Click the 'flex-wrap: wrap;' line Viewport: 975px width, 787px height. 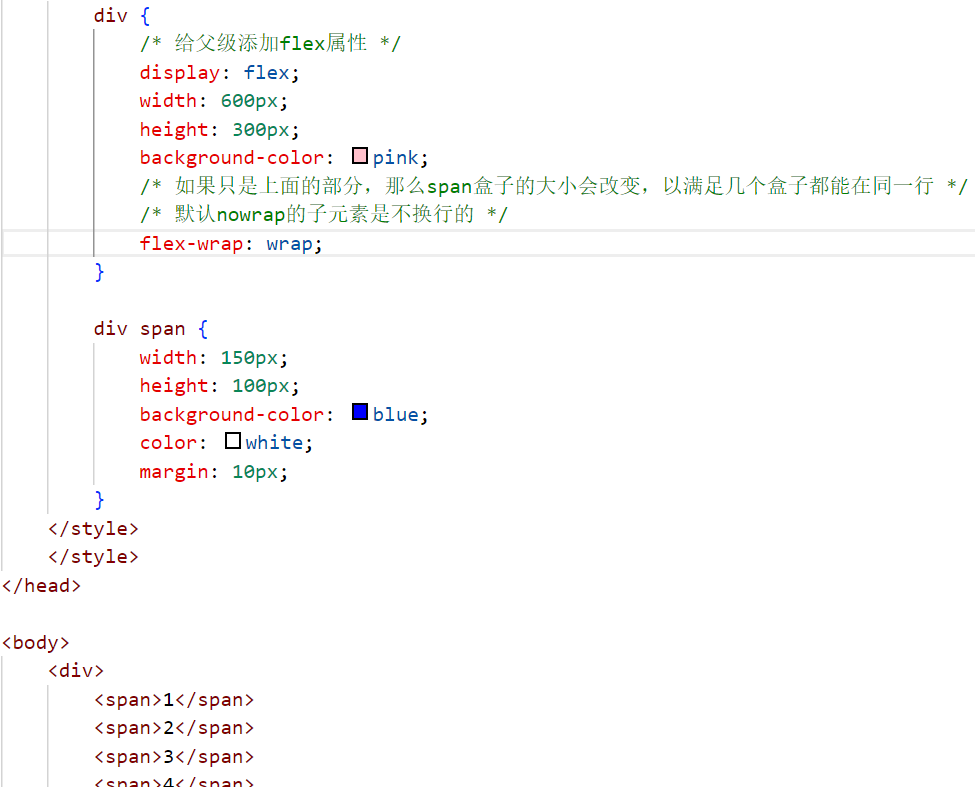[x=231, y=244]
